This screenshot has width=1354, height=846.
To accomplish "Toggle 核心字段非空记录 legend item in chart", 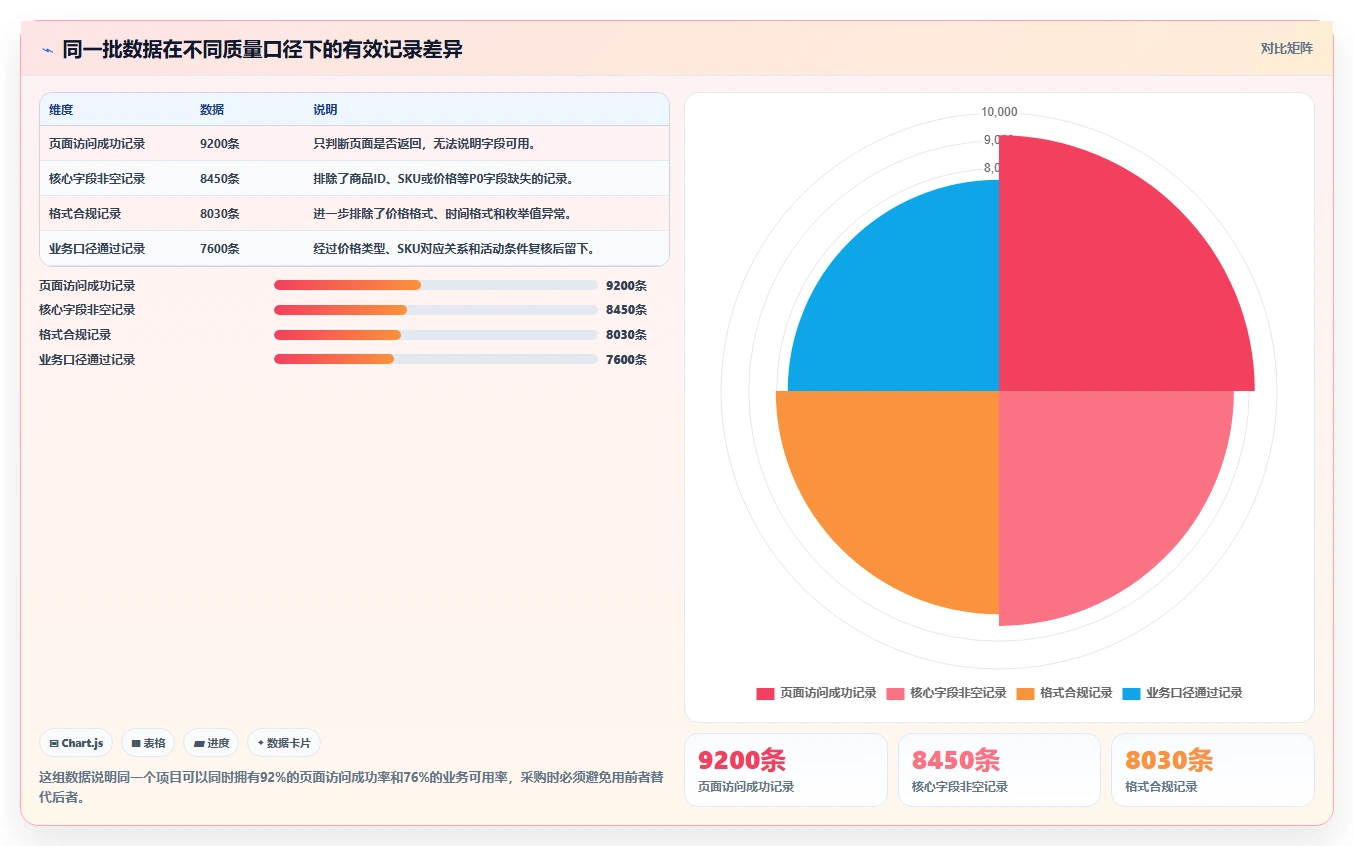I will [x=946, y=693].
